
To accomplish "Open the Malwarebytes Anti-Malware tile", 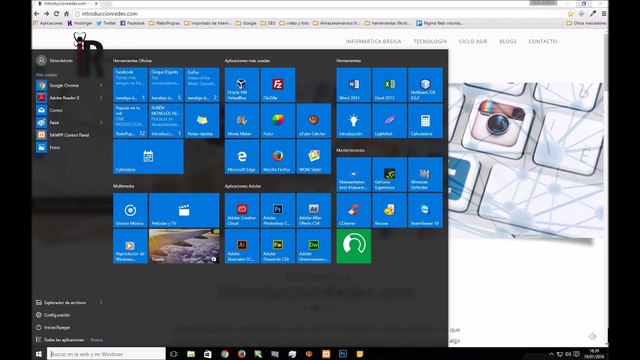I will point(353,175).
